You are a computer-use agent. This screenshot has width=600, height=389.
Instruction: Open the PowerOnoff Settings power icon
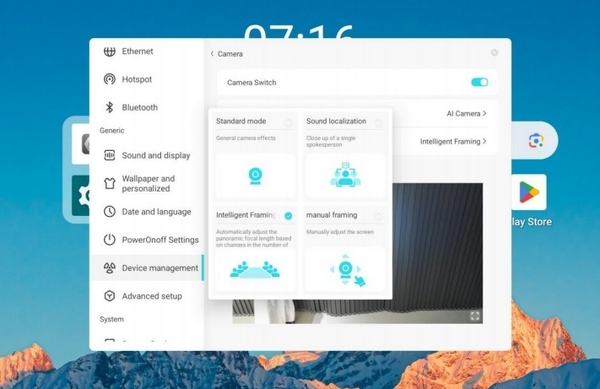(x=109, y=240)
